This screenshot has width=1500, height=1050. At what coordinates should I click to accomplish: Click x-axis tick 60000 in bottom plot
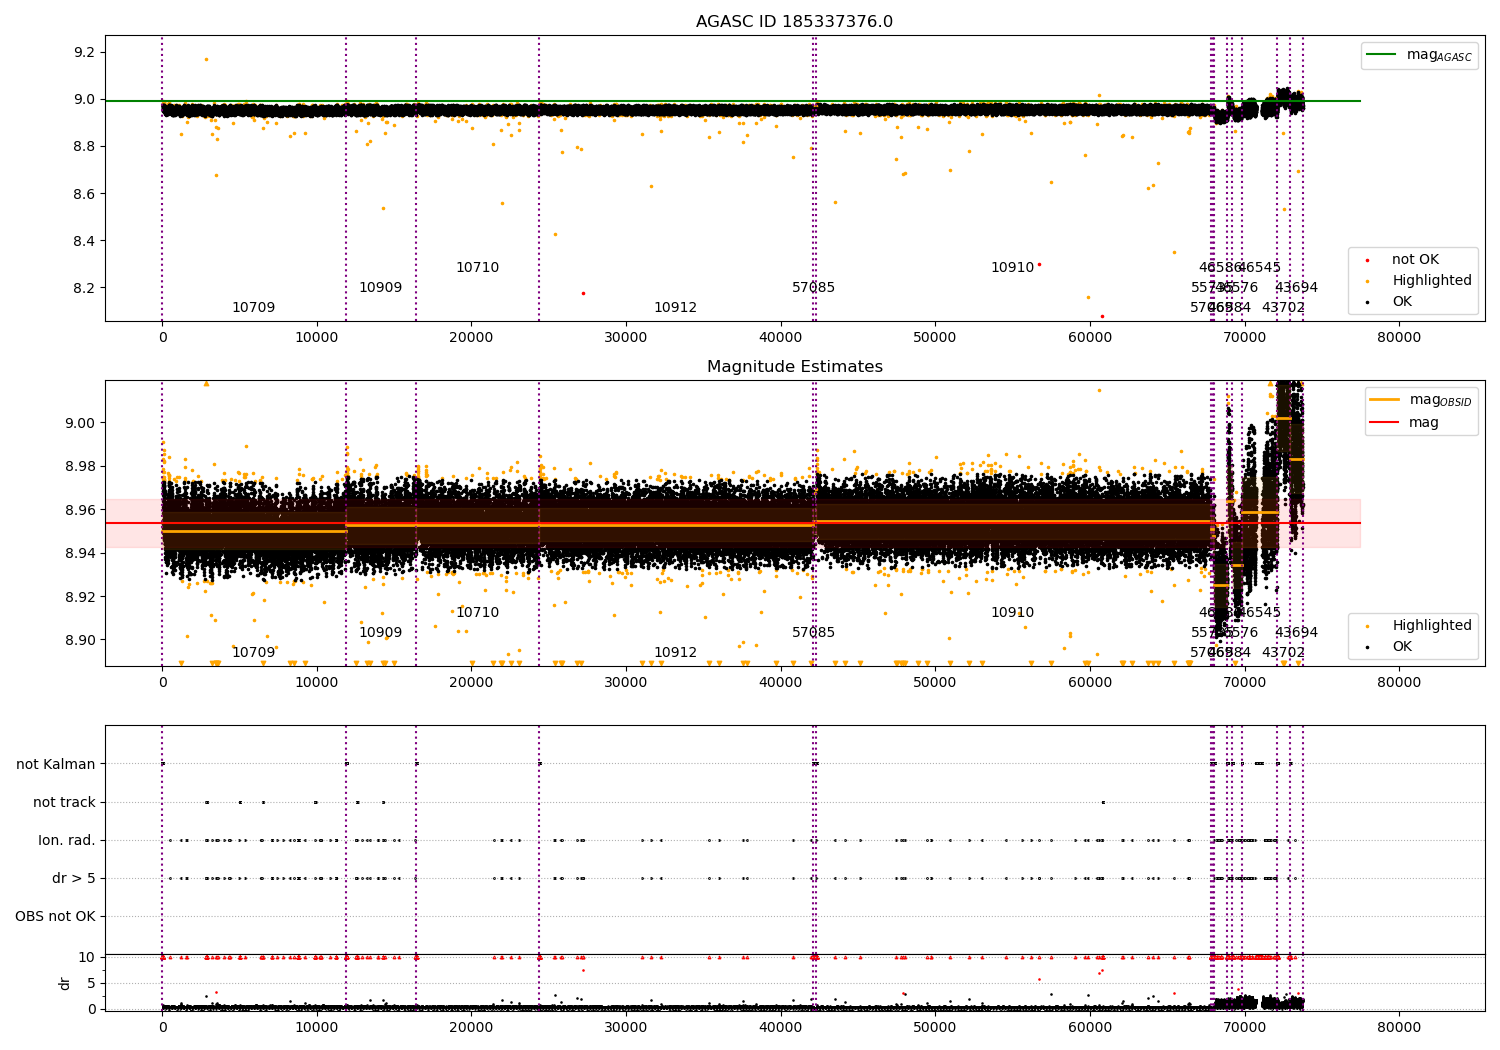[1089, 1028]
